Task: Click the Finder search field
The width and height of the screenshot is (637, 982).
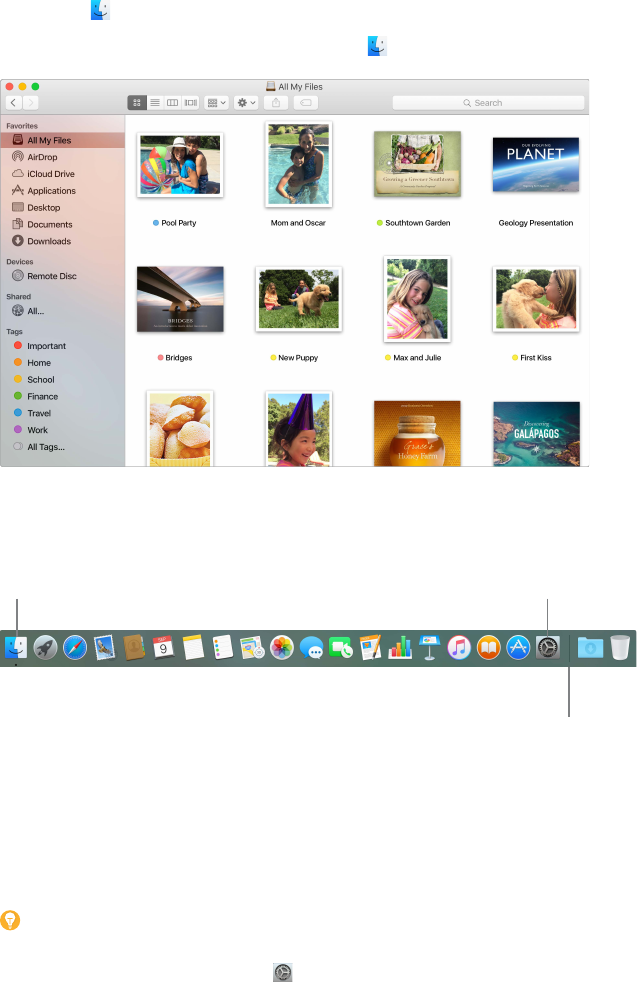Action: click(488, 102)
